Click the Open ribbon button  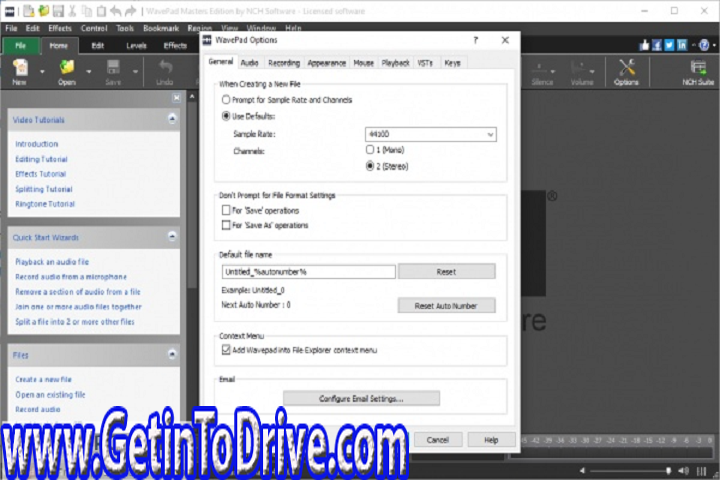point(67,73)
